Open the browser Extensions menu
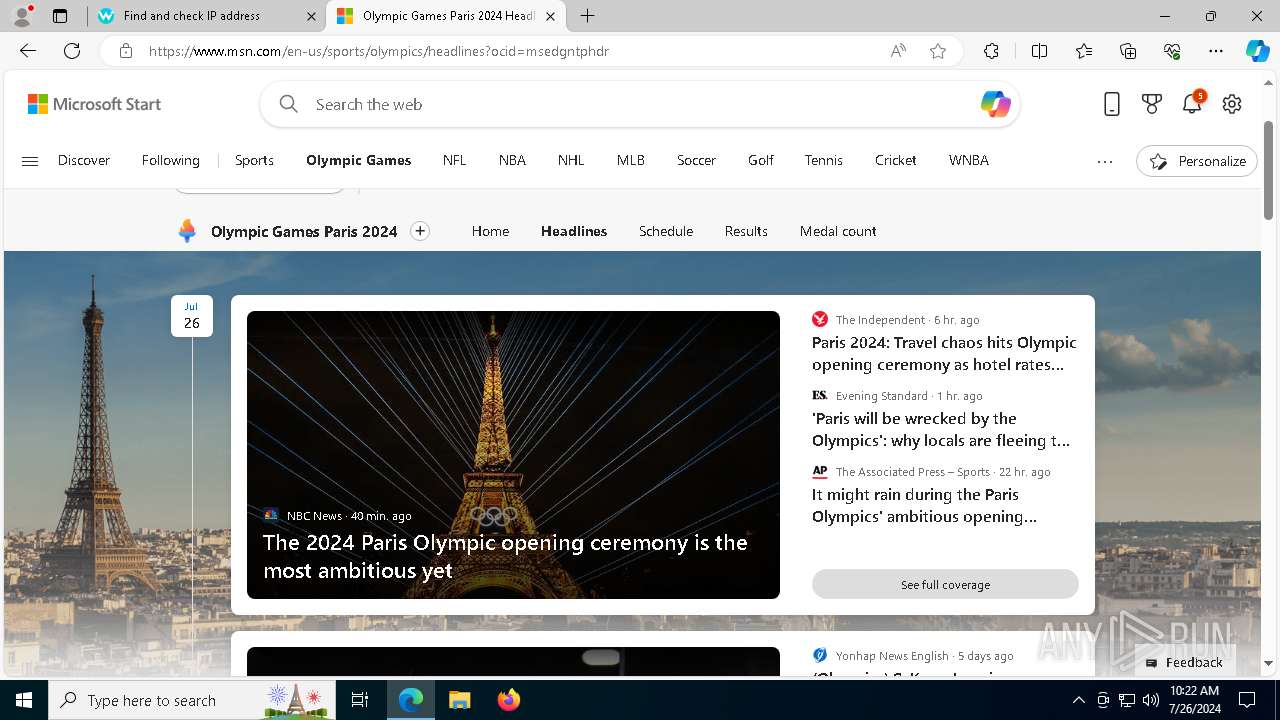The image size is (1280, 720). 991,51
